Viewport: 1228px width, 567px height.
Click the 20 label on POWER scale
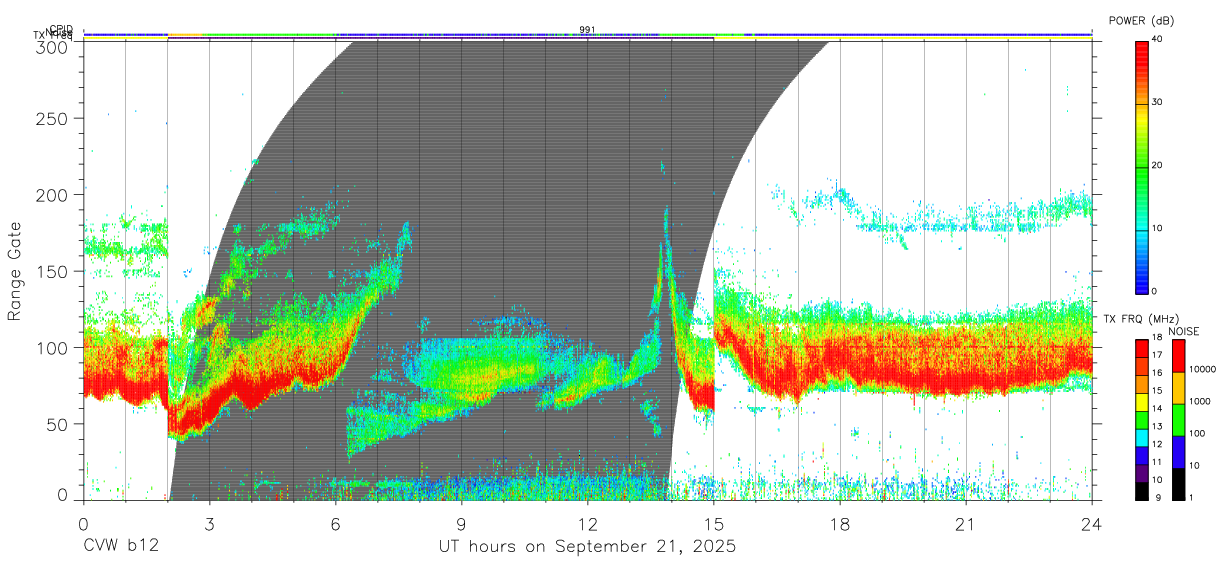tap(1158, 165)
